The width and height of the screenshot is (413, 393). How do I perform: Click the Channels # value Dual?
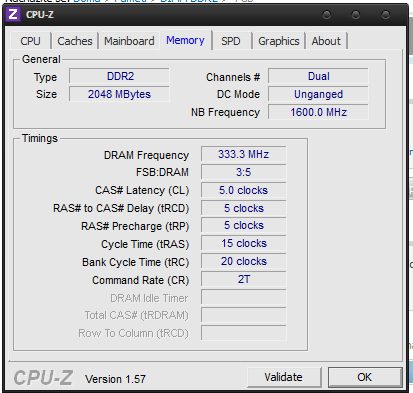(318, 76)
